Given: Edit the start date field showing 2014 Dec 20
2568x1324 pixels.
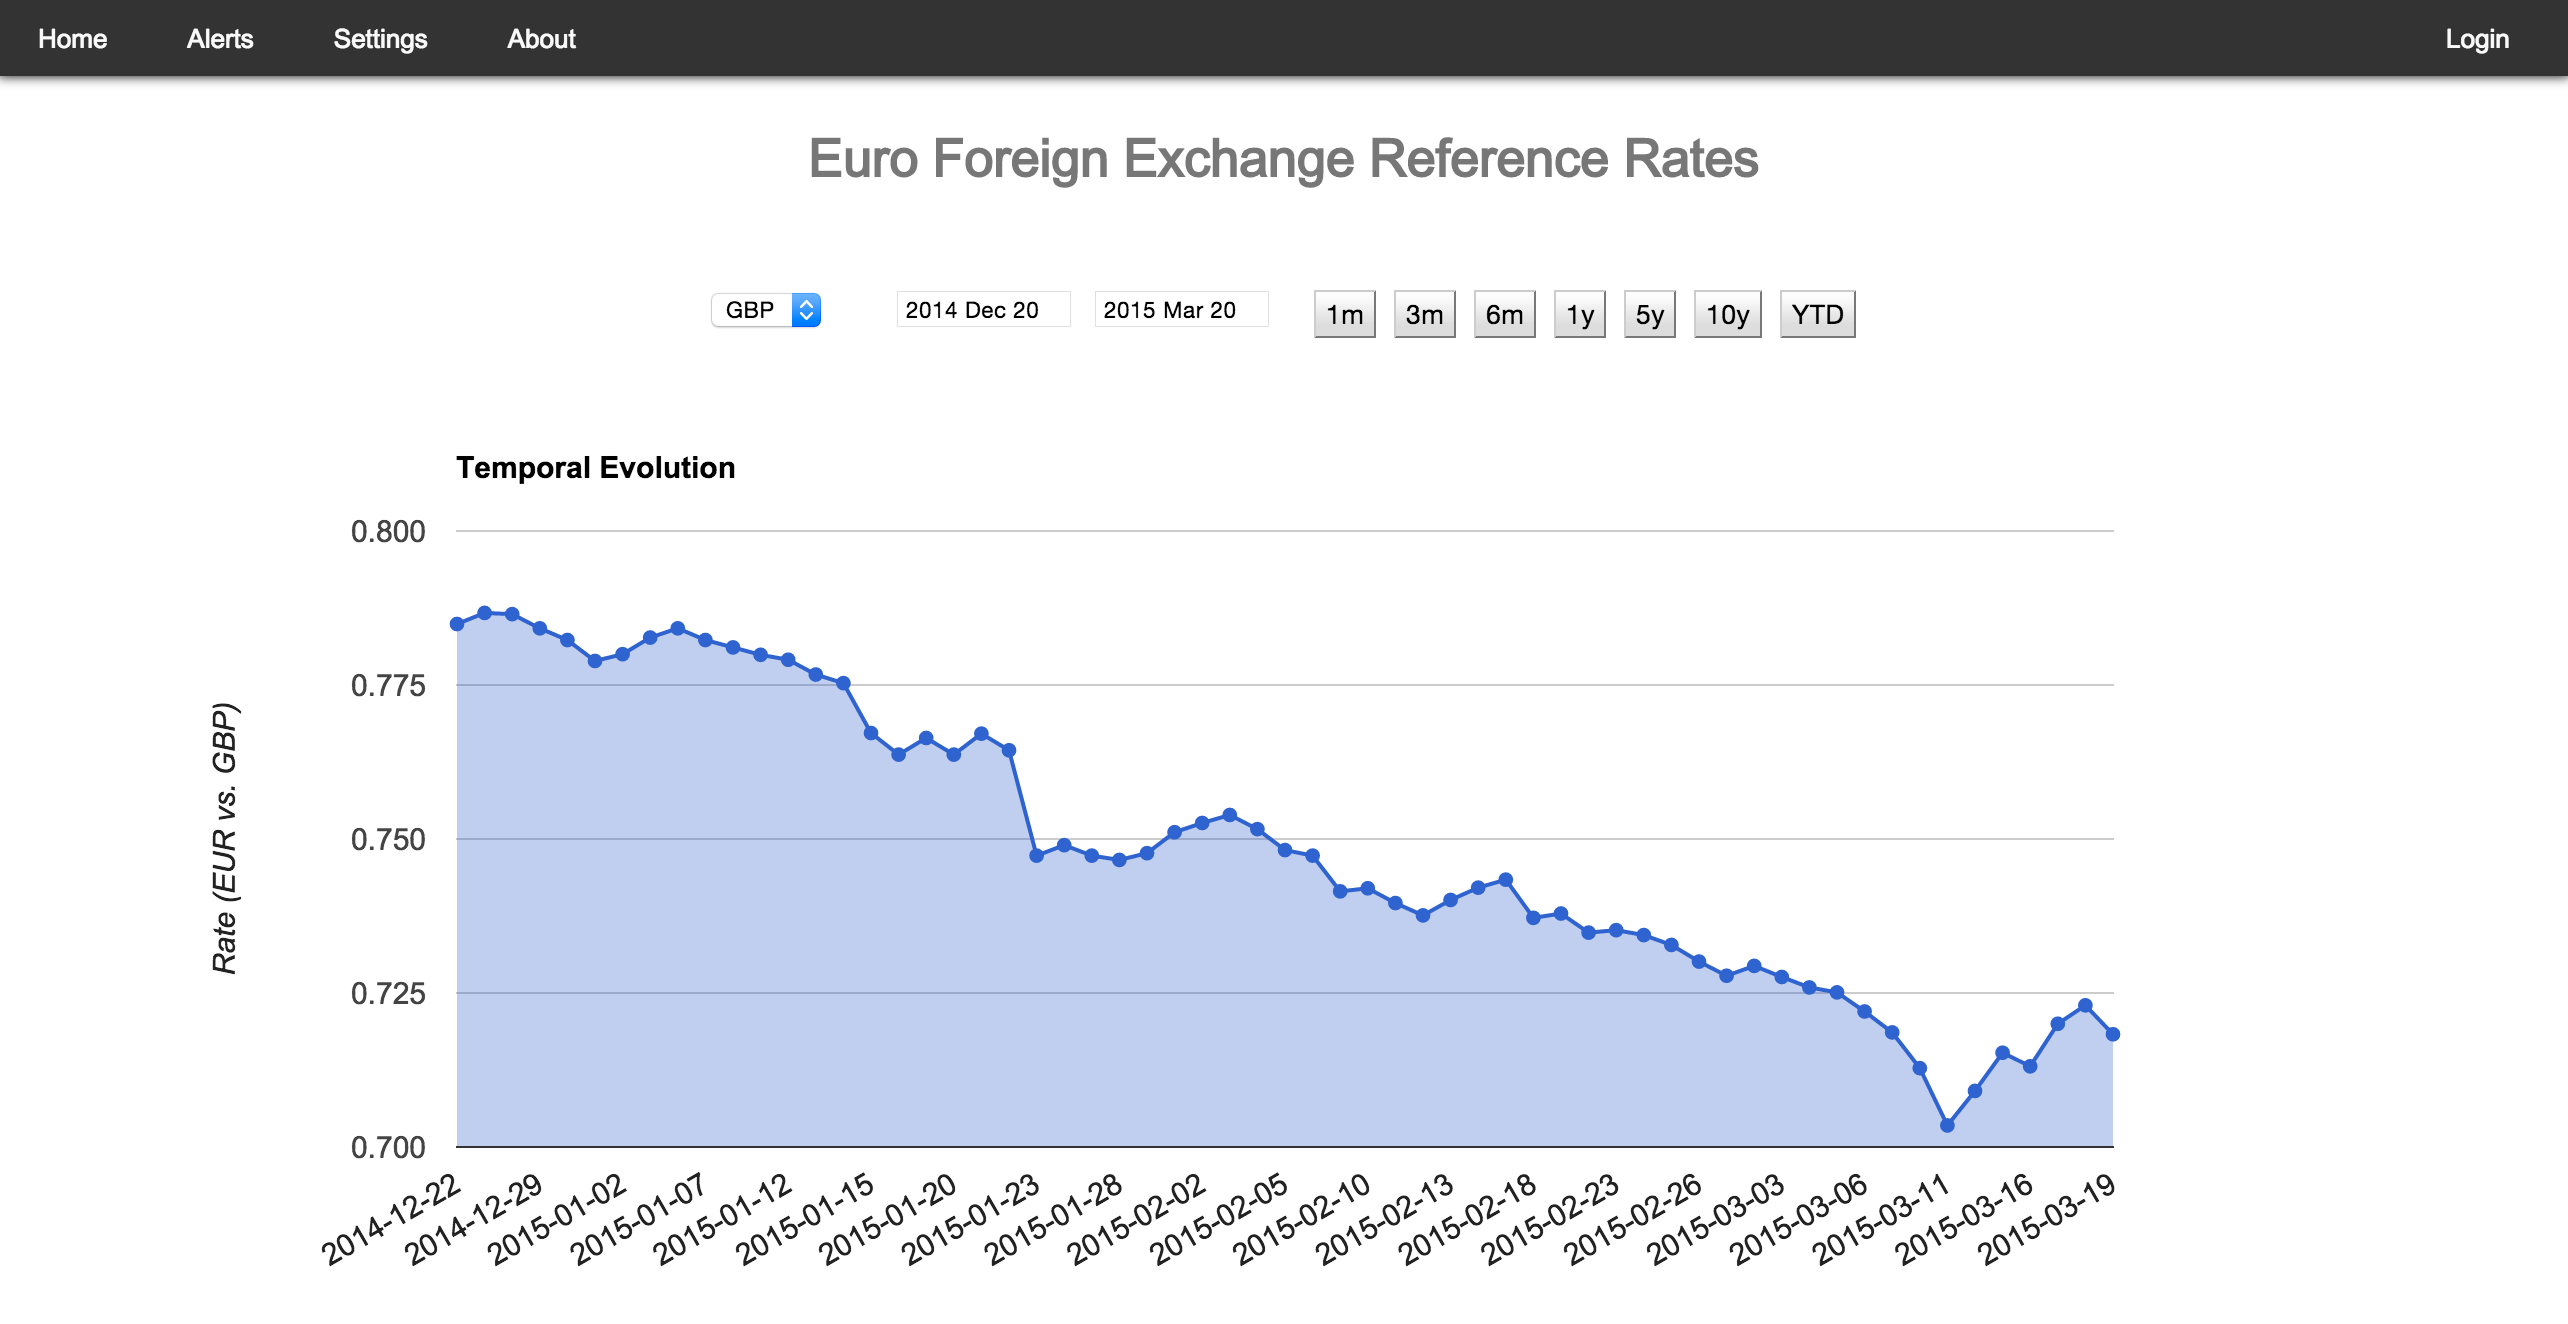Looking at the screenshot, I should point(982,310).
